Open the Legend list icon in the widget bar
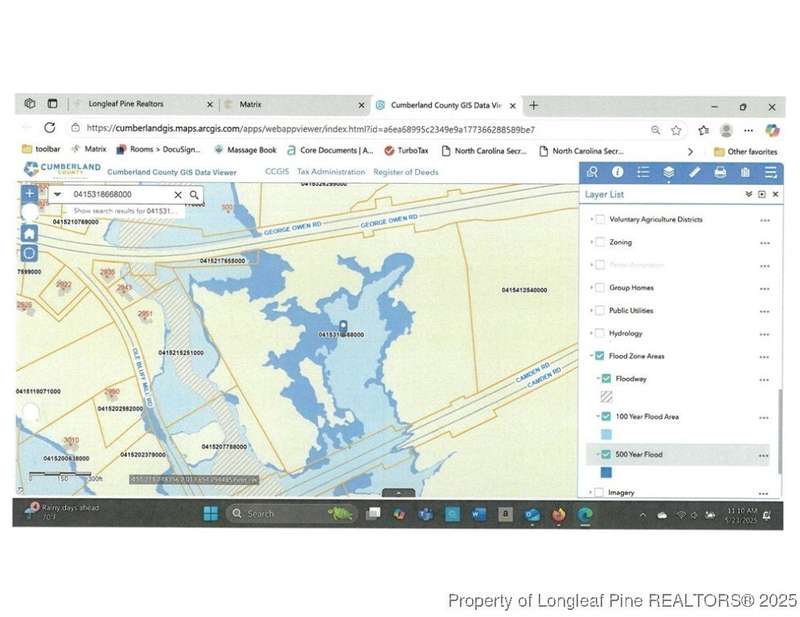The width and height of the screenshot is (800, 617). click(643, 172)
